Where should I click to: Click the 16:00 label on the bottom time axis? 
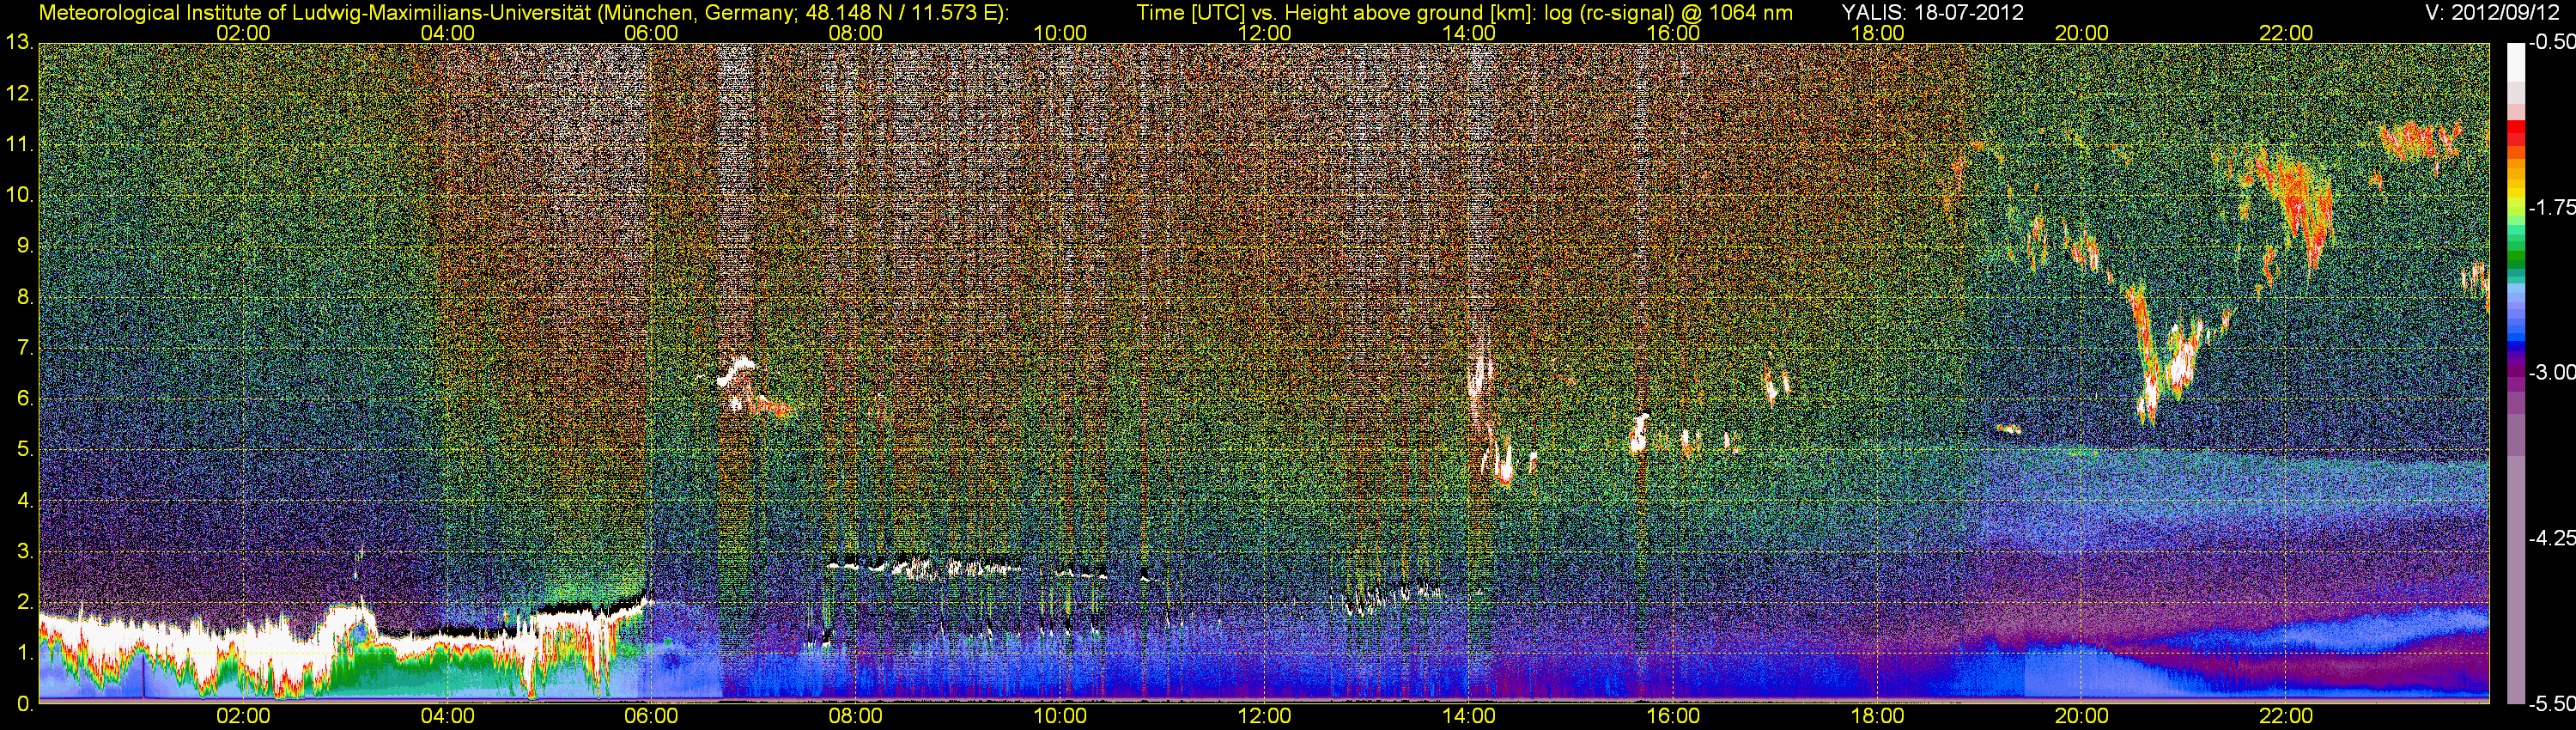1673,716
